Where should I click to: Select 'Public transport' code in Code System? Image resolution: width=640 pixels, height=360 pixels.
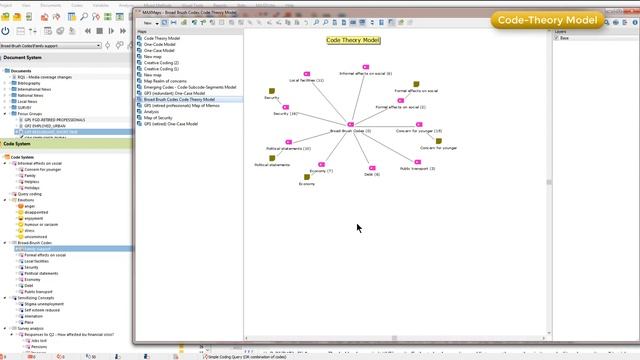38,291
